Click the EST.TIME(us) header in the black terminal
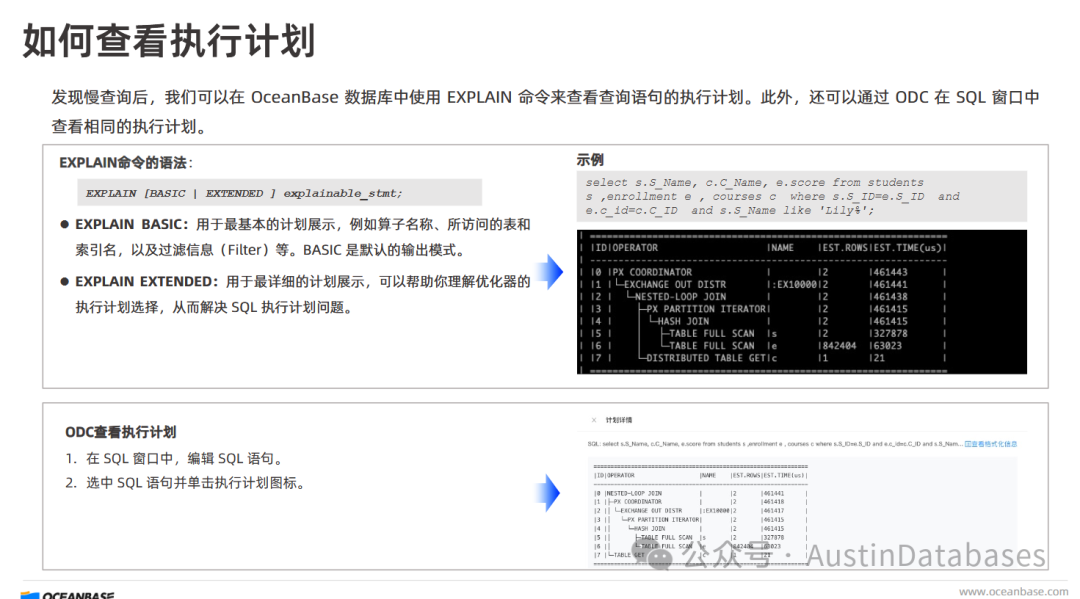1080x599 pixels. 907,248
